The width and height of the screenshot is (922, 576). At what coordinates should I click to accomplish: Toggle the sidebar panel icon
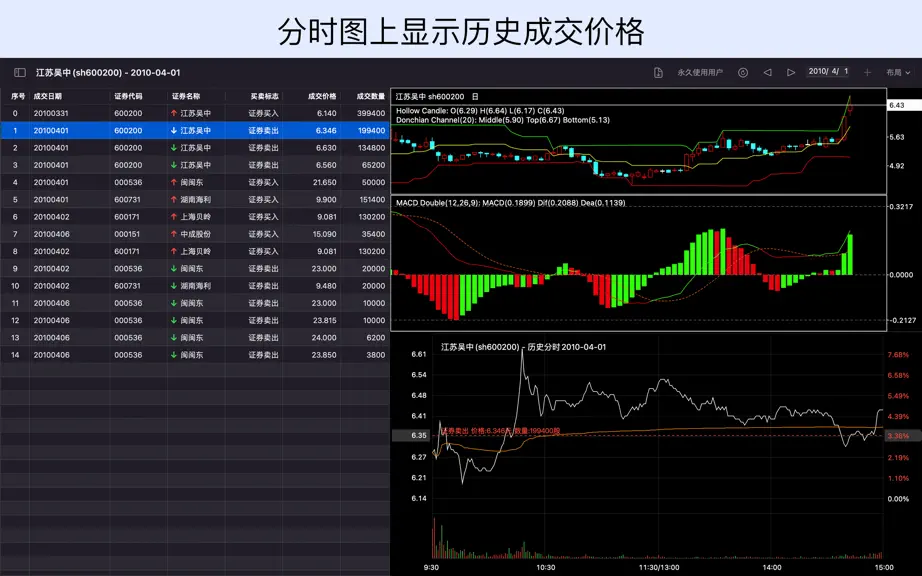pos(20,72)
